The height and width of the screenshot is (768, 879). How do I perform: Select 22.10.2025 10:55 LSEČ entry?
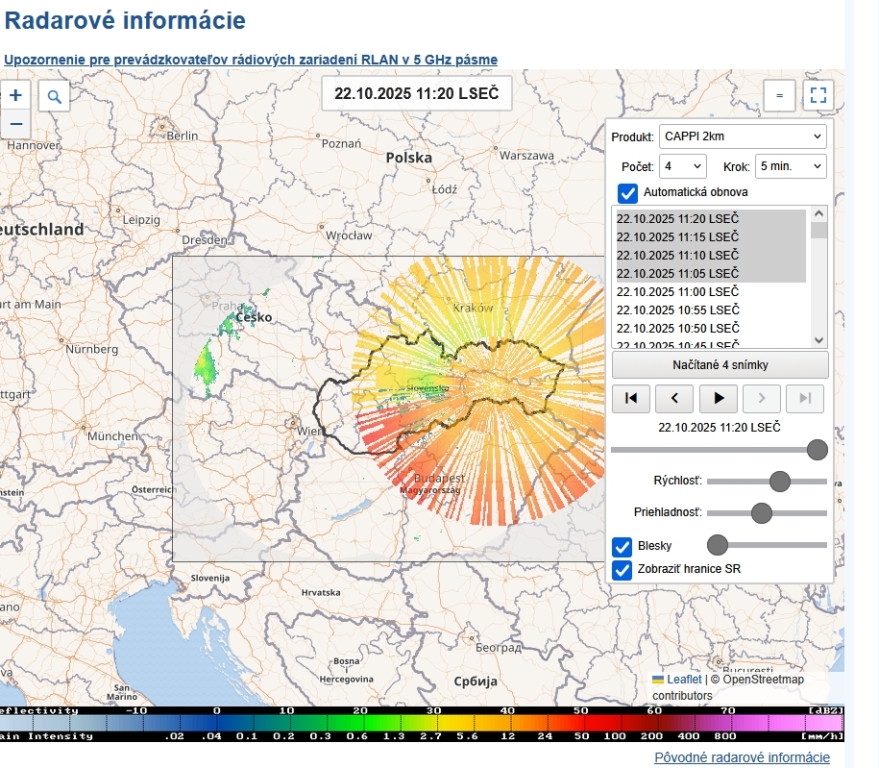(677, 309)
